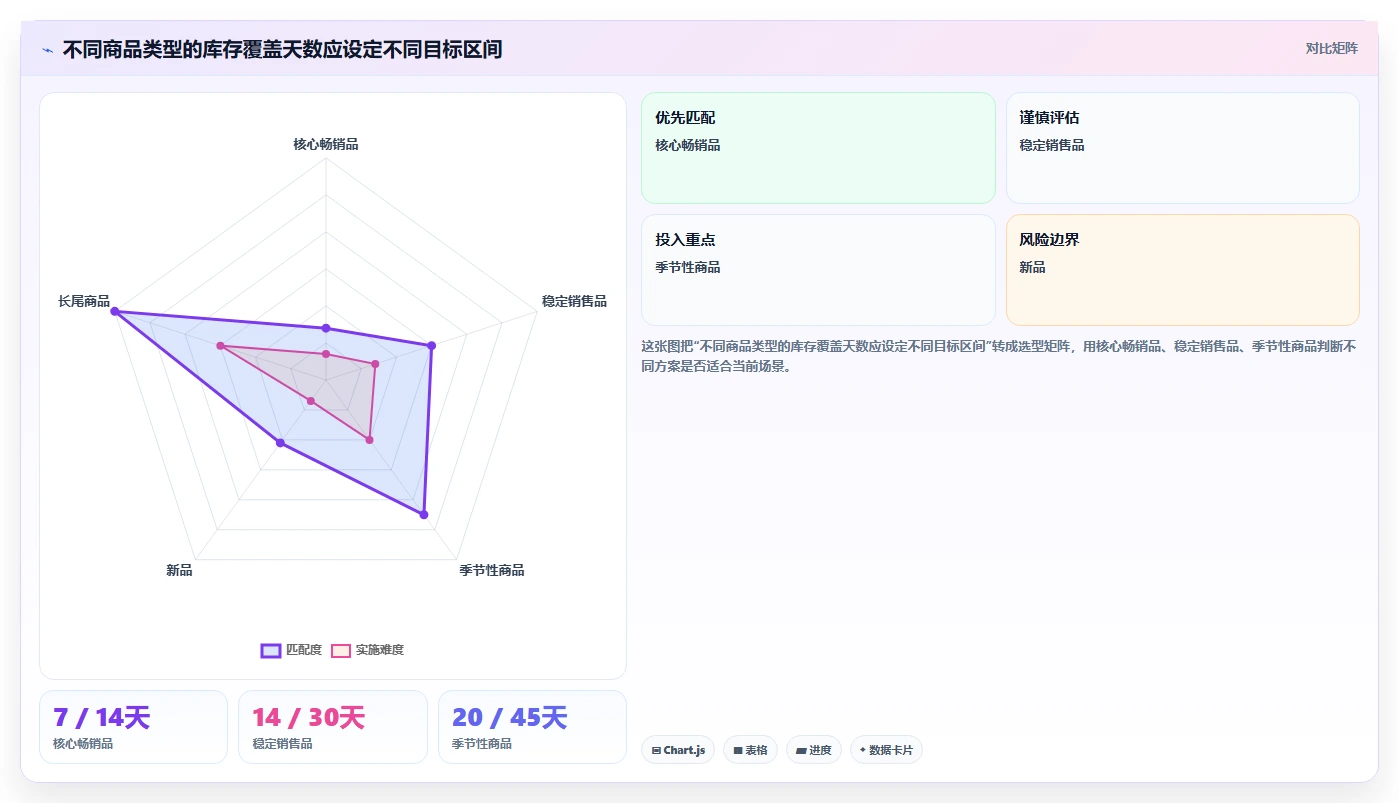The height and width of the screenshot is (803, 1399).
Task: Click the 匹配度 legend label text
Action: pyautogui.click(x=304, y=650)
